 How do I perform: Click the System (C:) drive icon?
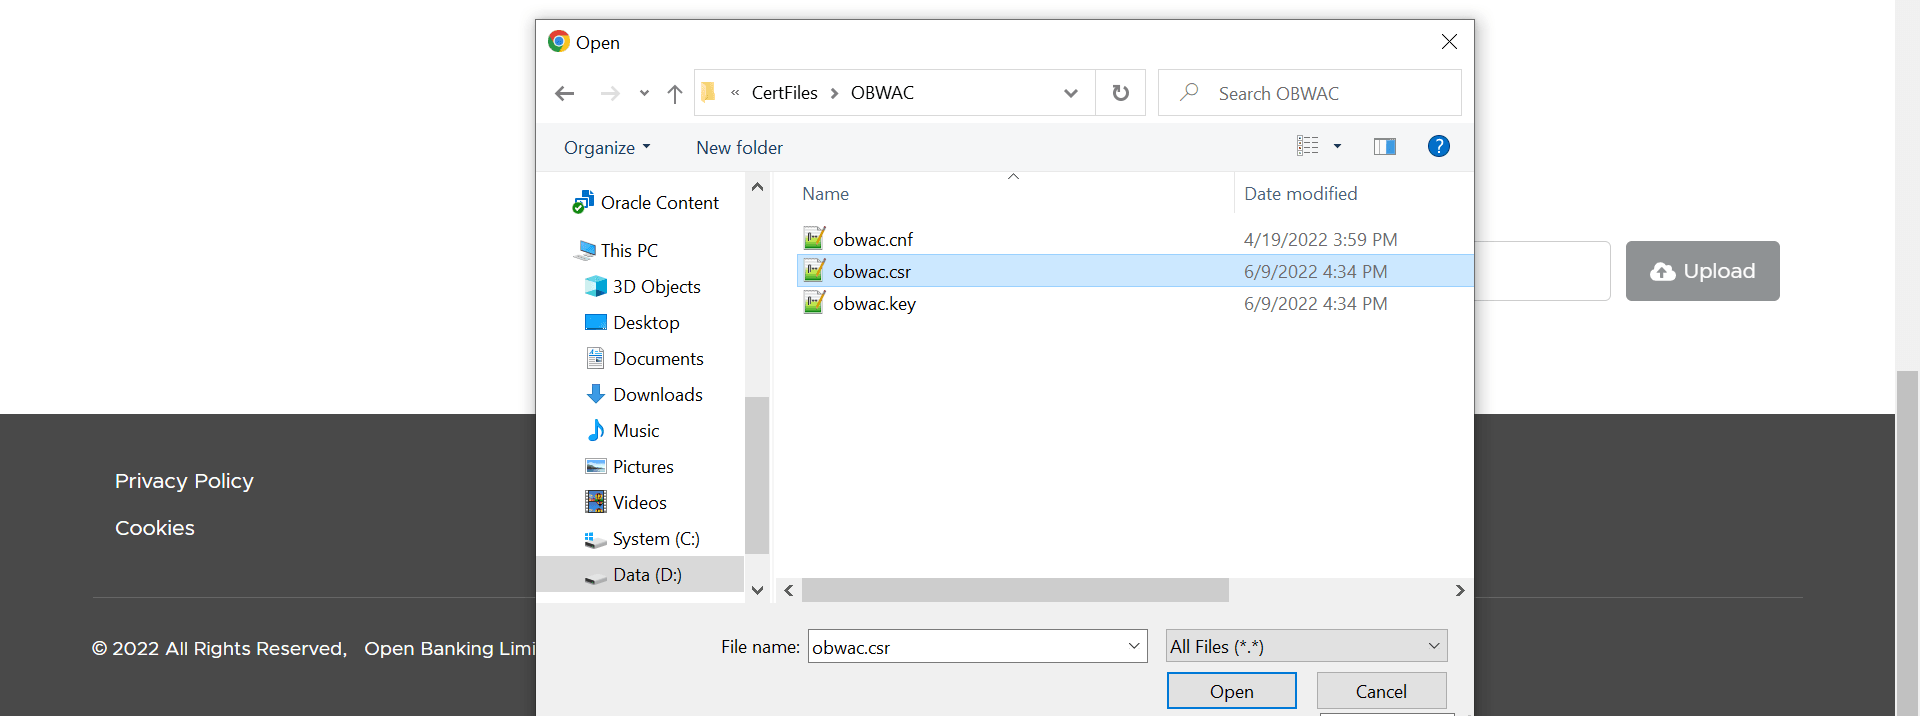596,540
